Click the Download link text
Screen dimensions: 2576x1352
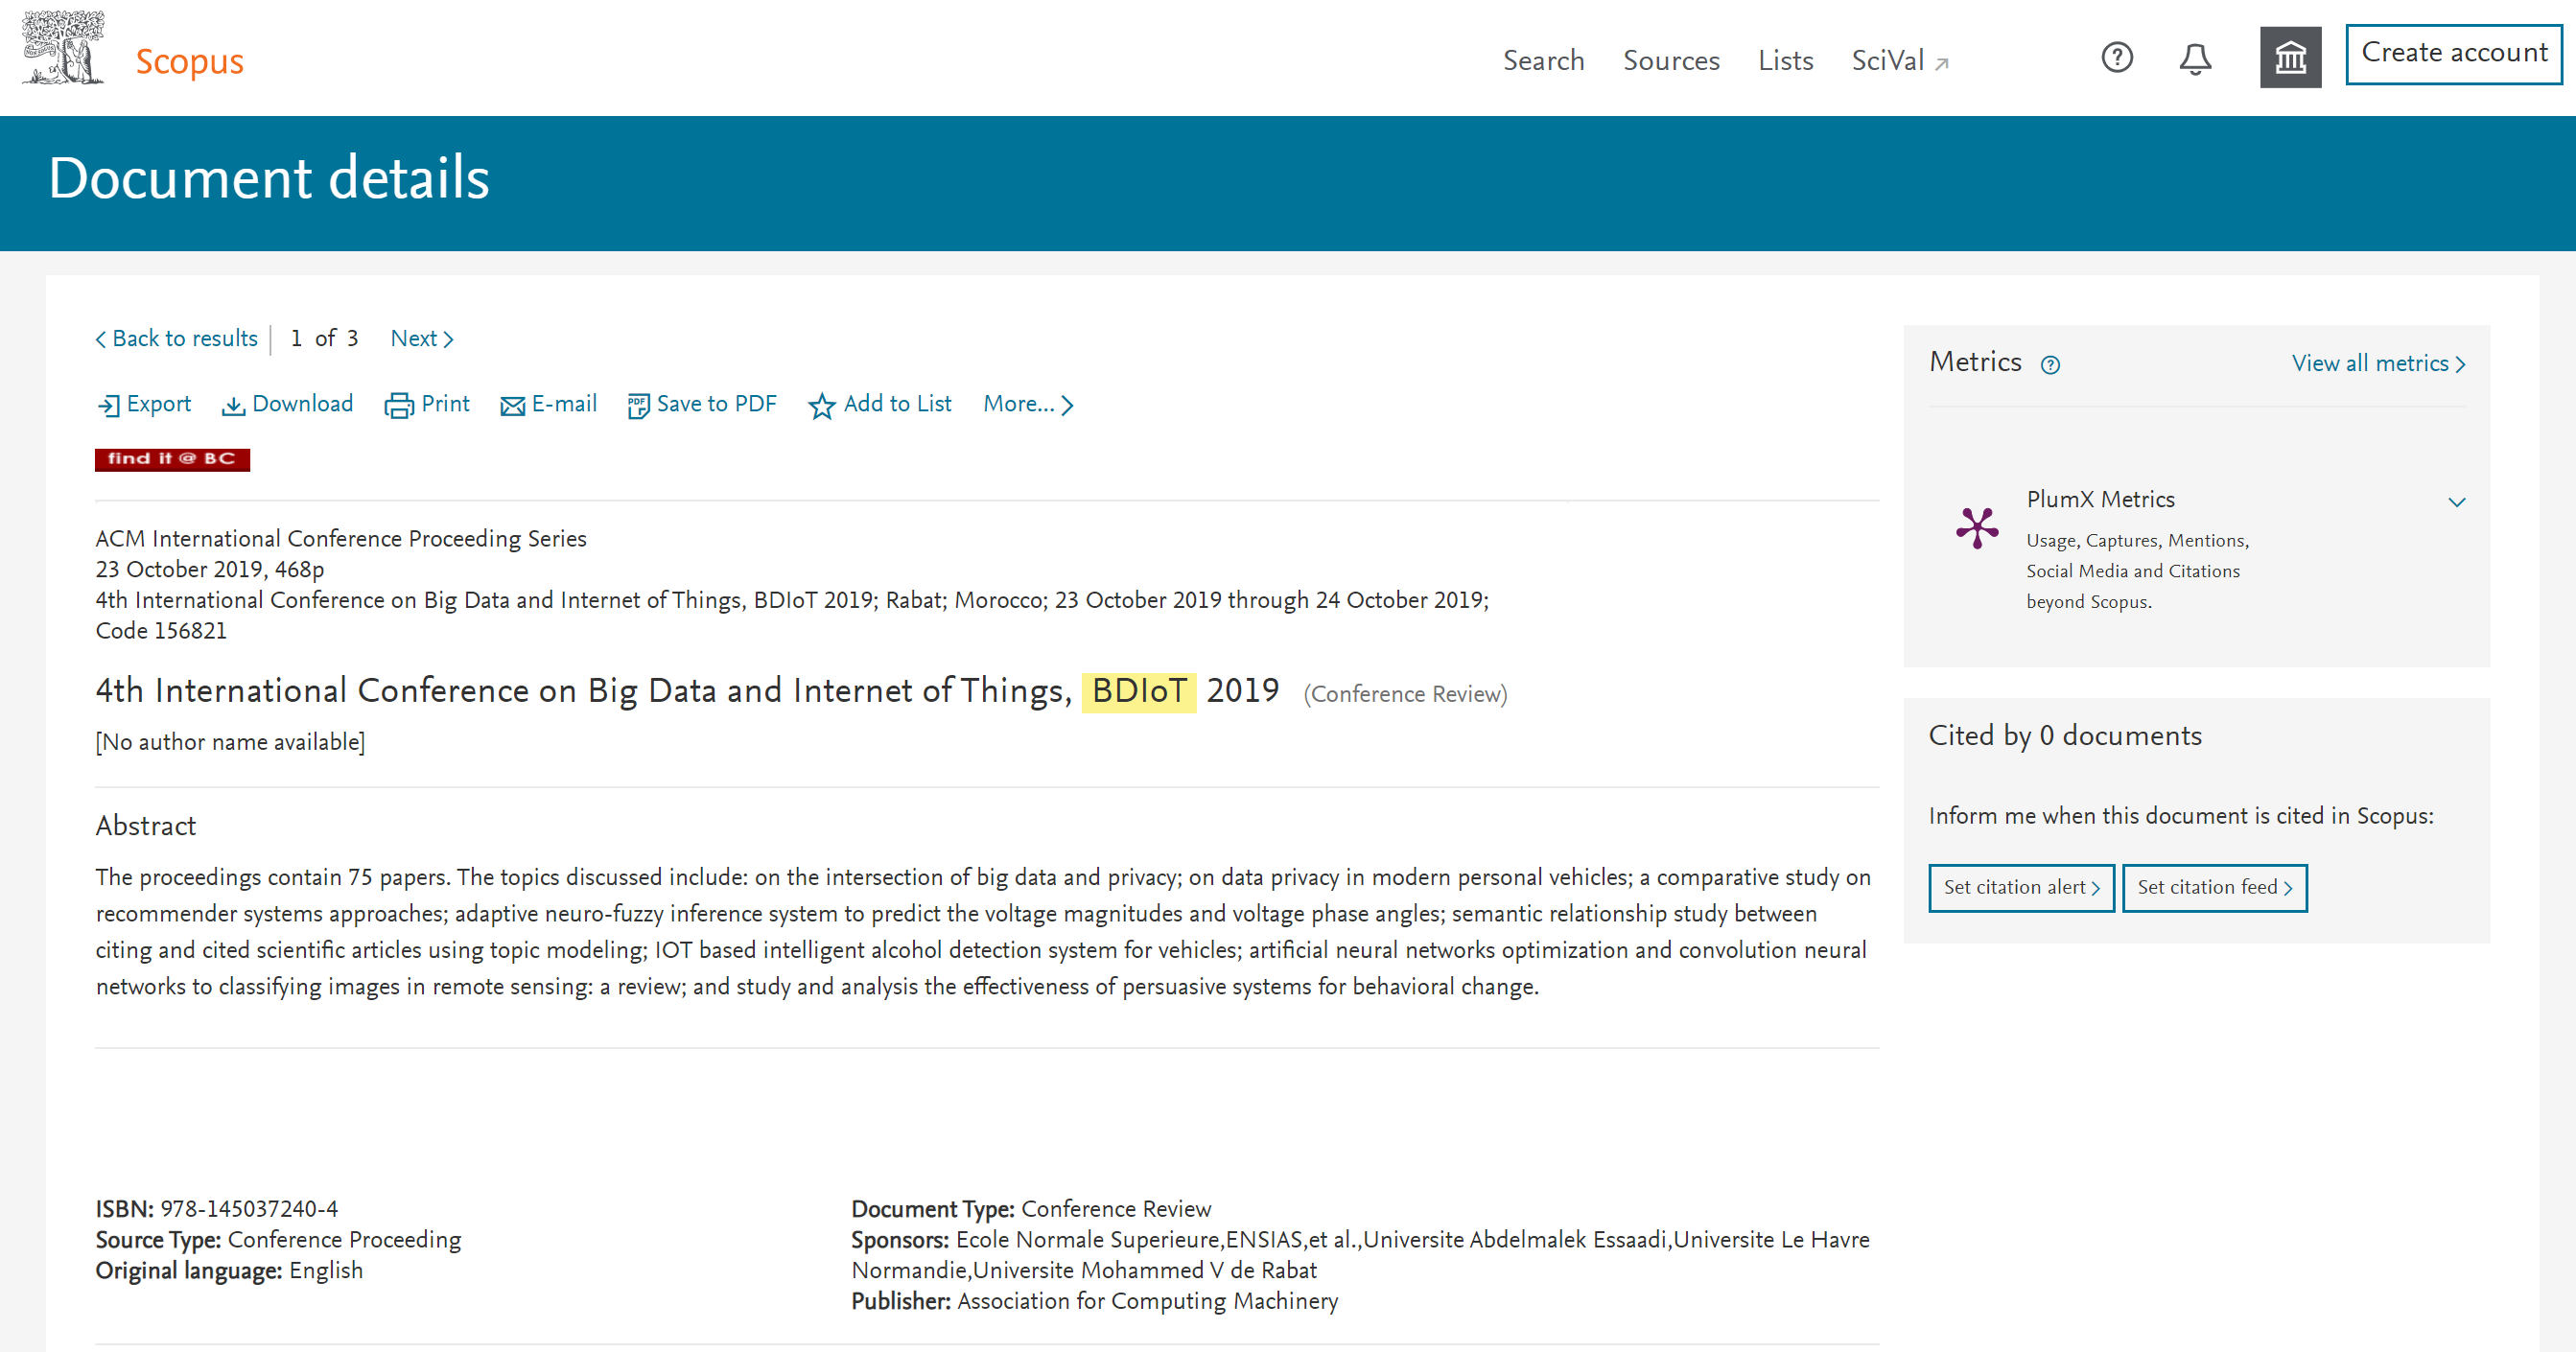tap(302, 403)
